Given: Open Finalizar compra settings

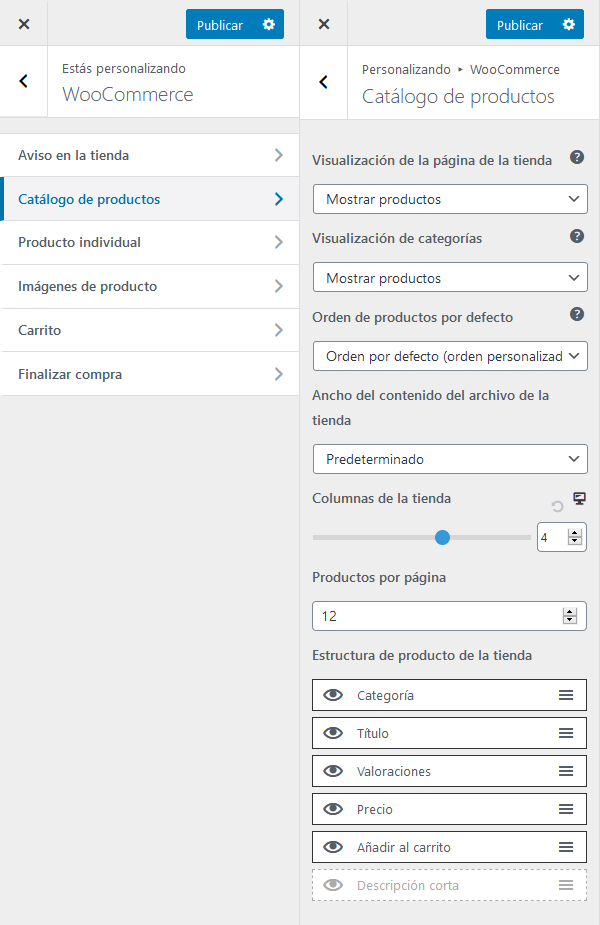Looking at the screenshot, I should coord(150,375).
